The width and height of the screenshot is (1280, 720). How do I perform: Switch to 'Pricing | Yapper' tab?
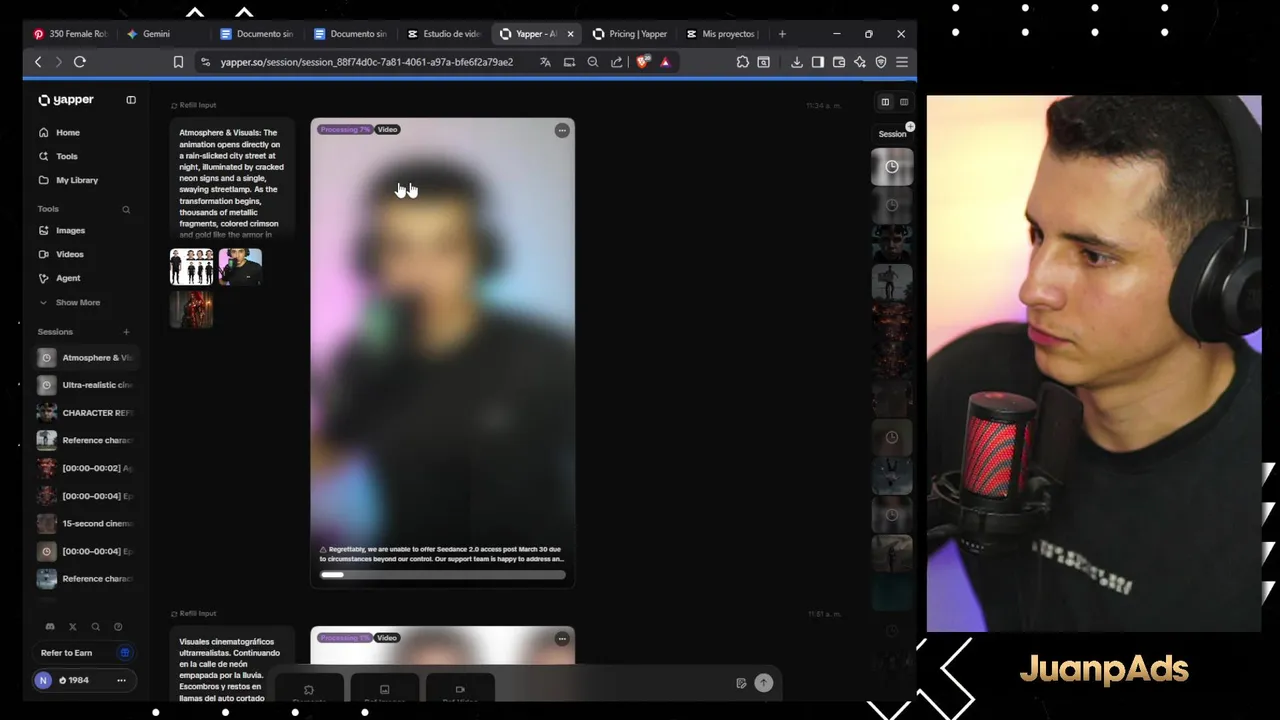click(630, 34)
